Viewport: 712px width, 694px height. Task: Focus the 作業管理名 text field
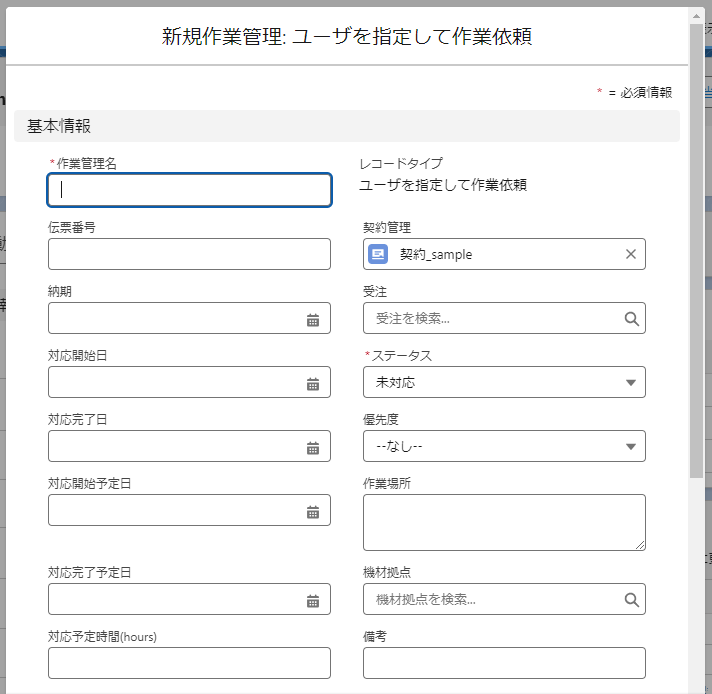pos(189,190)
